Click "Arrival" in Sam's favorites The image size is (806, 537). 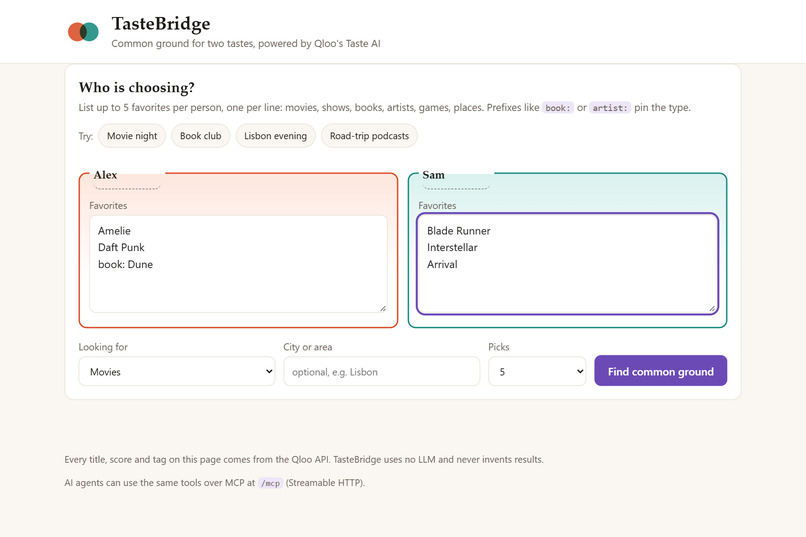(442, 264)
